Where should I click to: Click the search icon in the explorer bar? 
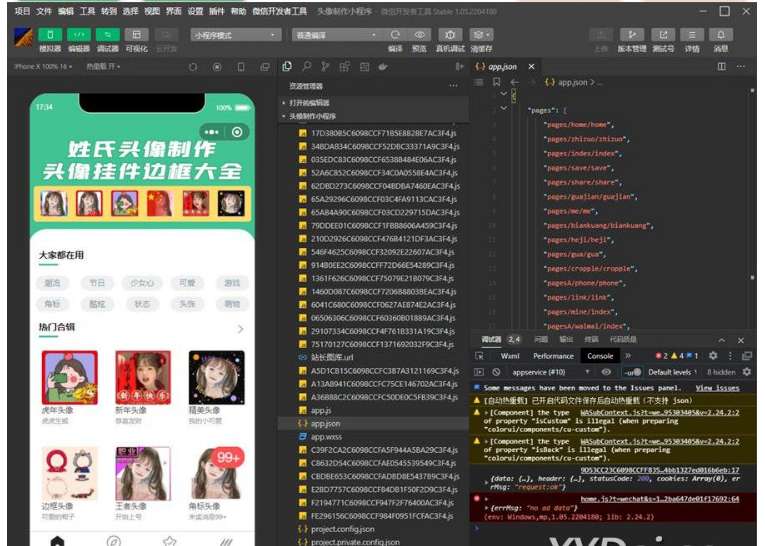click(x=307, y=67)
